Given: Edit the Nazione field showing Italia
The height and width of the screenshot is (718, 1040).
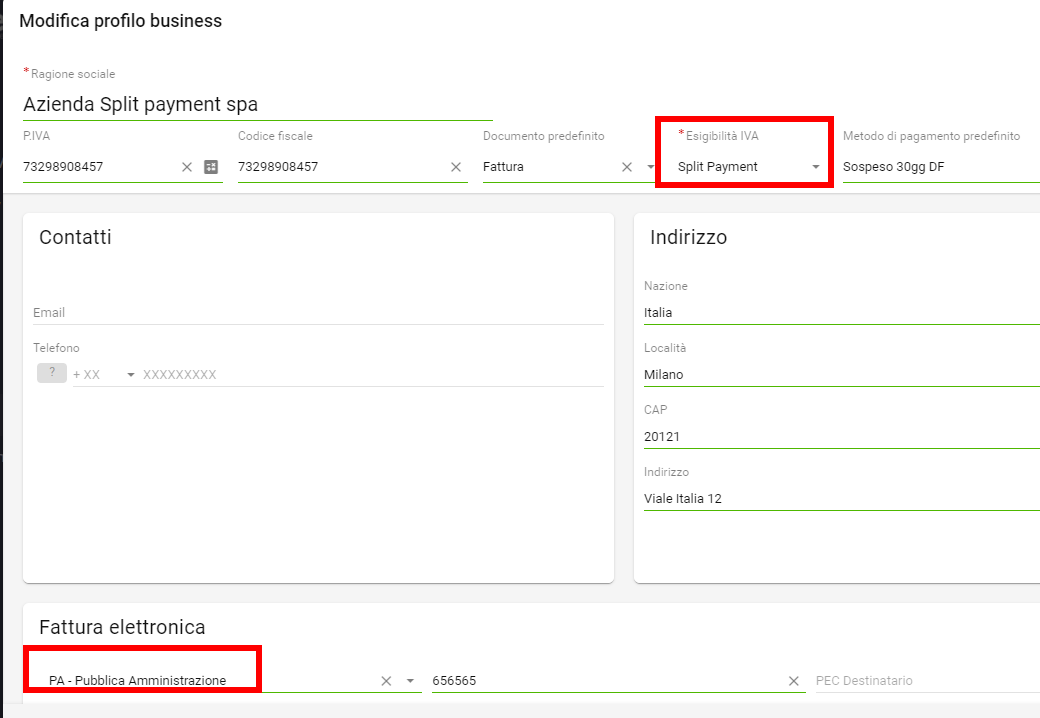Looking at the screenshot, I should tap(842, 312).
